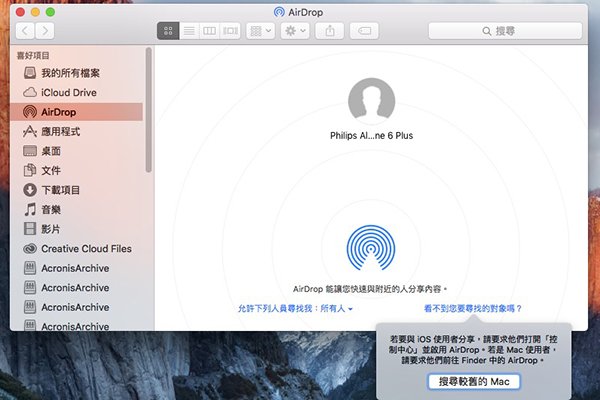Open the 允許下列人員尋找我 dropdown

[x=295, y=308]
